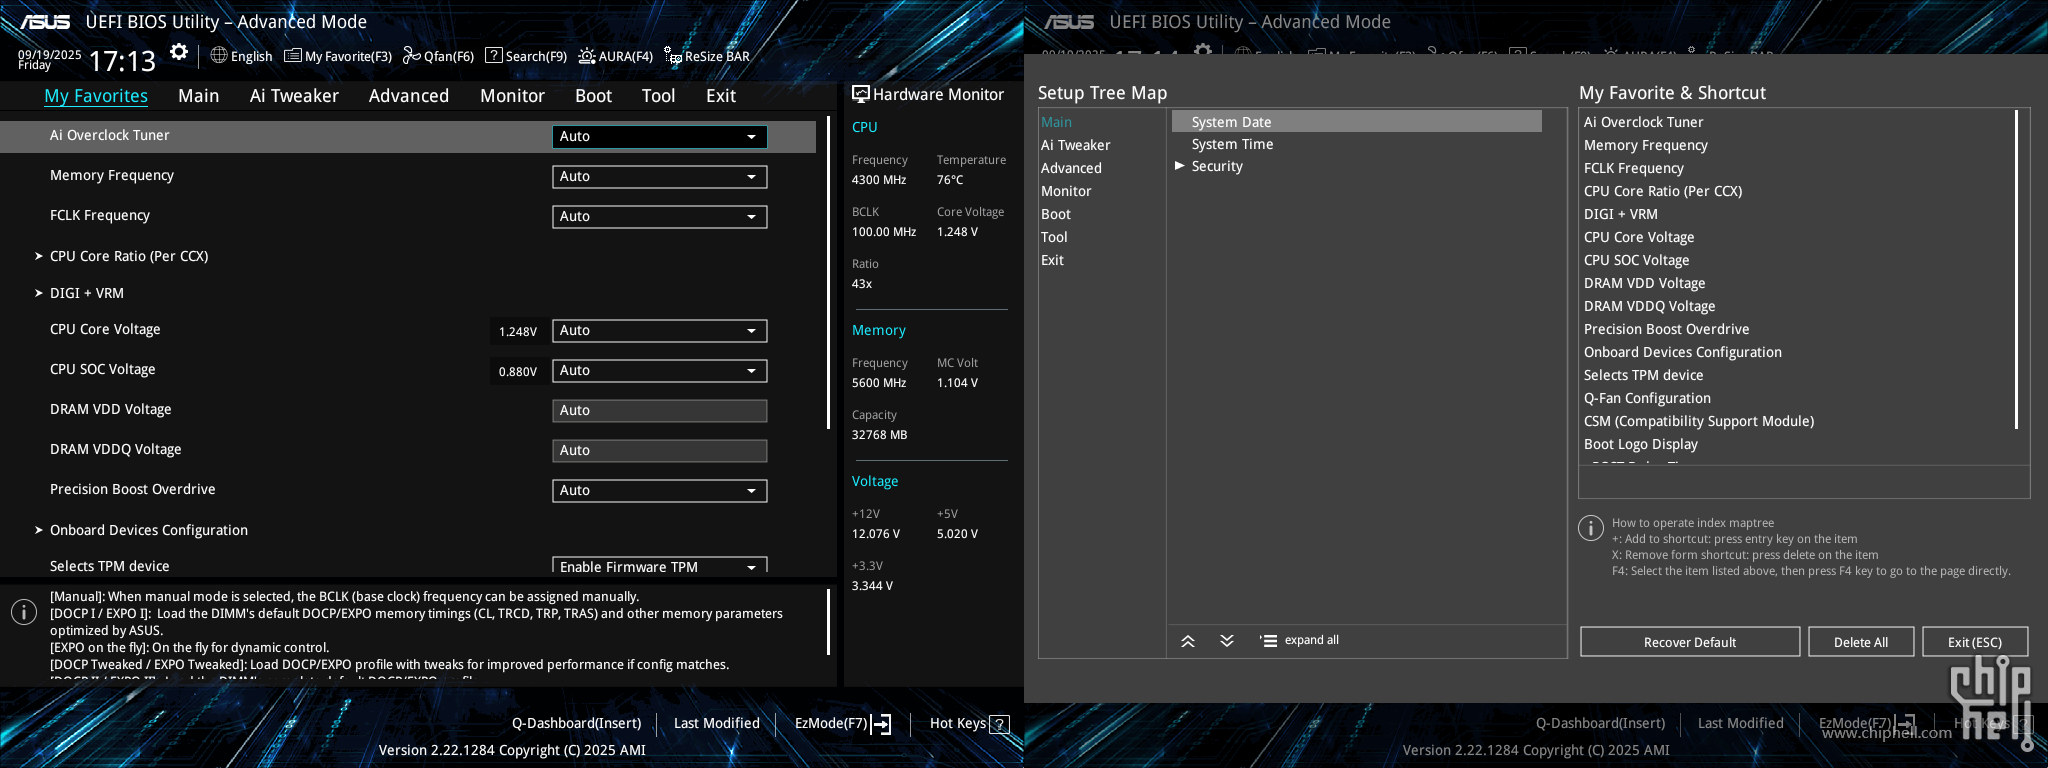Click expand all list icon

(x=1268, y=641)
